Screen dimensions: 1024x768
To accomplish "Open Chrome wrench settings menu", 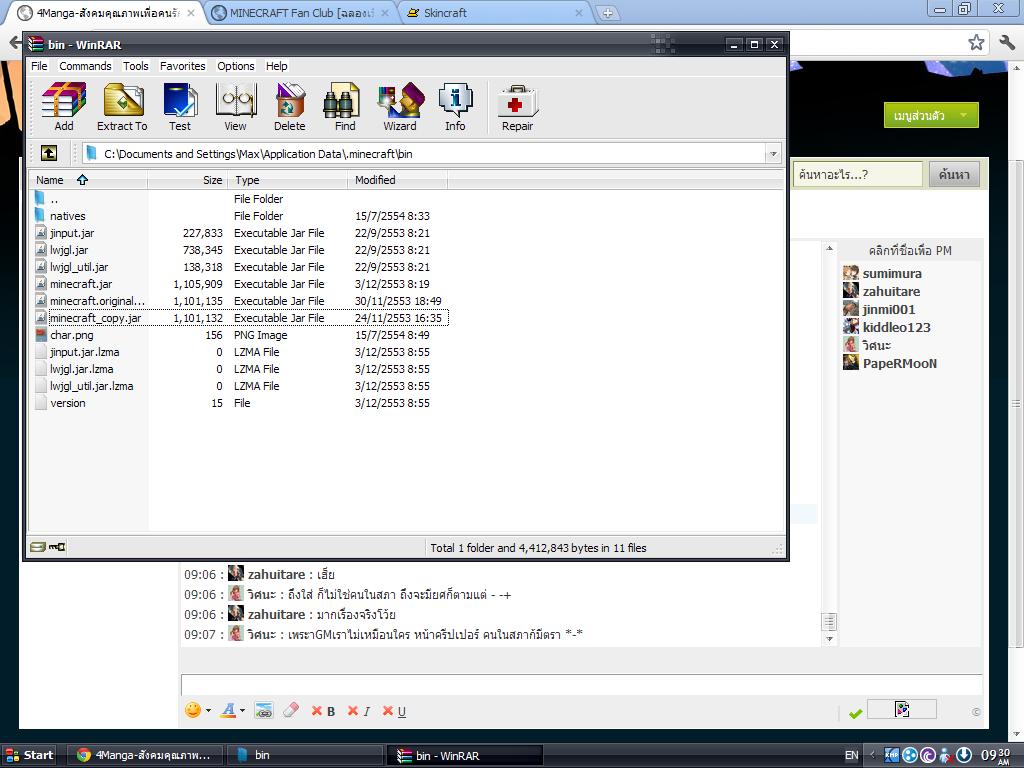I will [x=1006, y=43].
